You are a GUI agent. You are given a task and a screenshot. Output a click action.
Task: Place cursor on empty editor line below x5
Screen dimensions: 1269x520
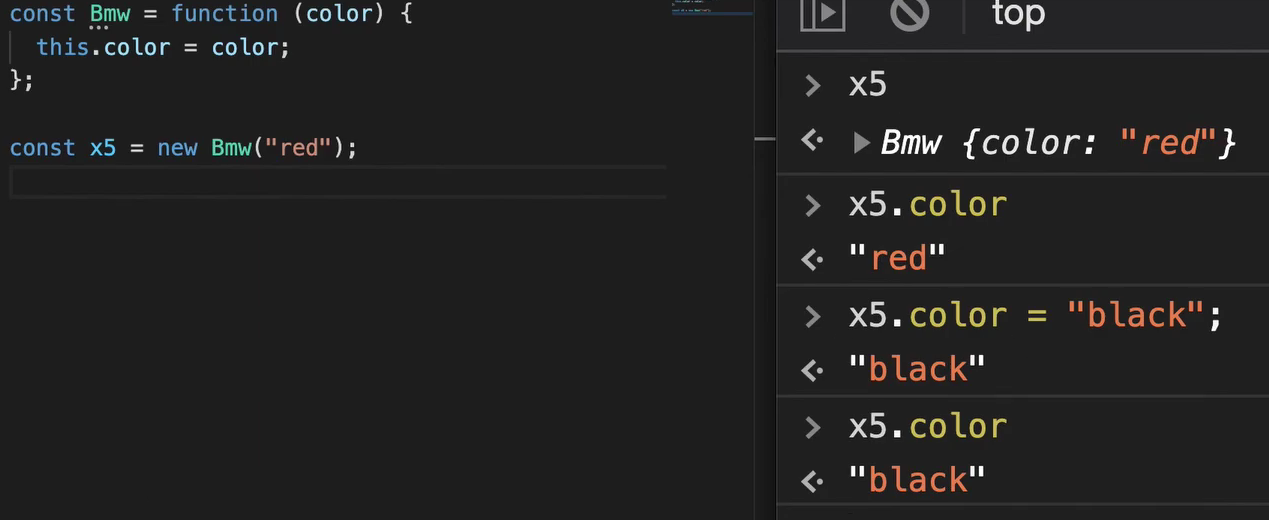(x=338, y=183)
